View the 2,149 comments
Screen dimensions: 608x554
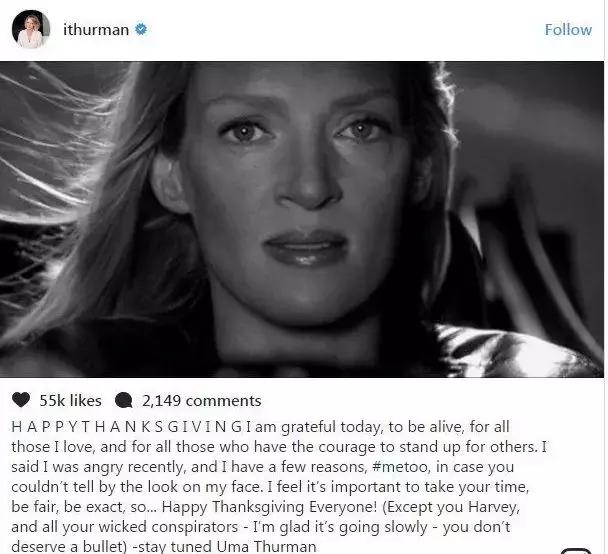202,400
